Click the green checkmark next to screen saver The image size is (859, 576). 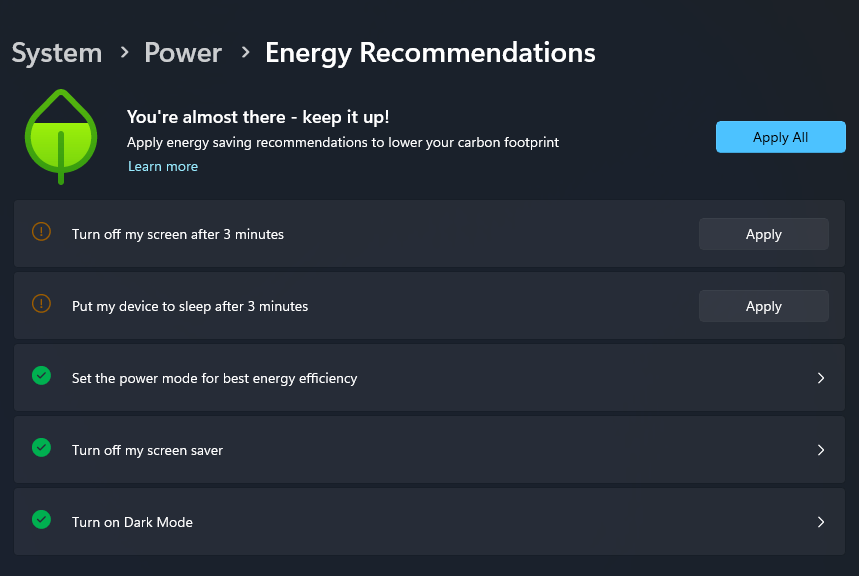(x=41, y=448)
